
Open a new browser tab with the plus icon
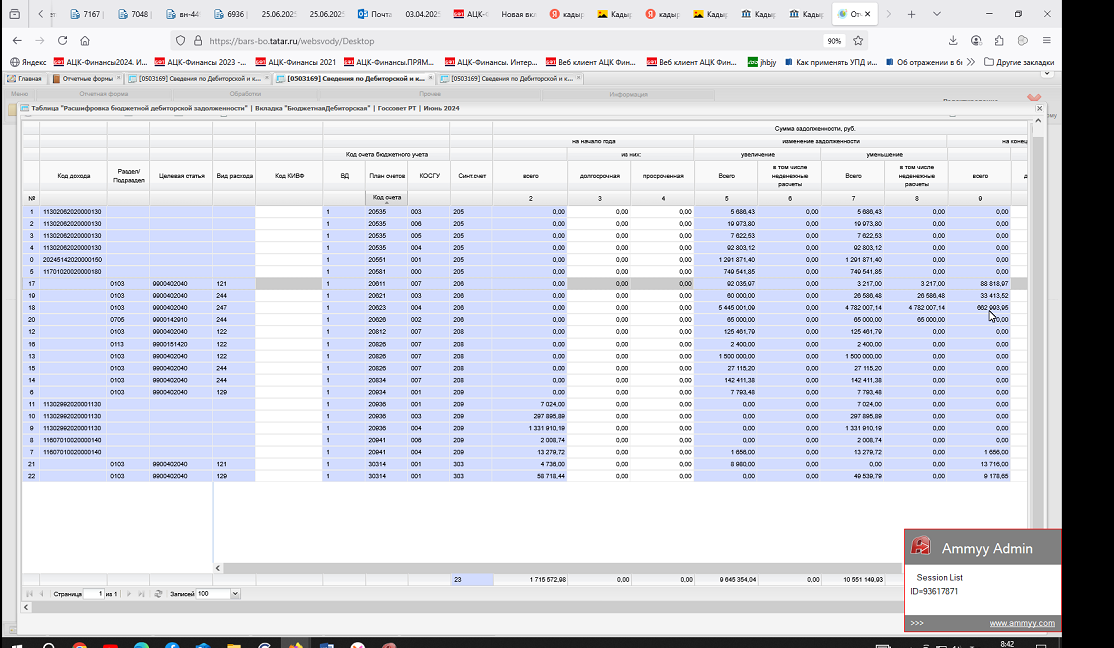(x=912, y=14)
